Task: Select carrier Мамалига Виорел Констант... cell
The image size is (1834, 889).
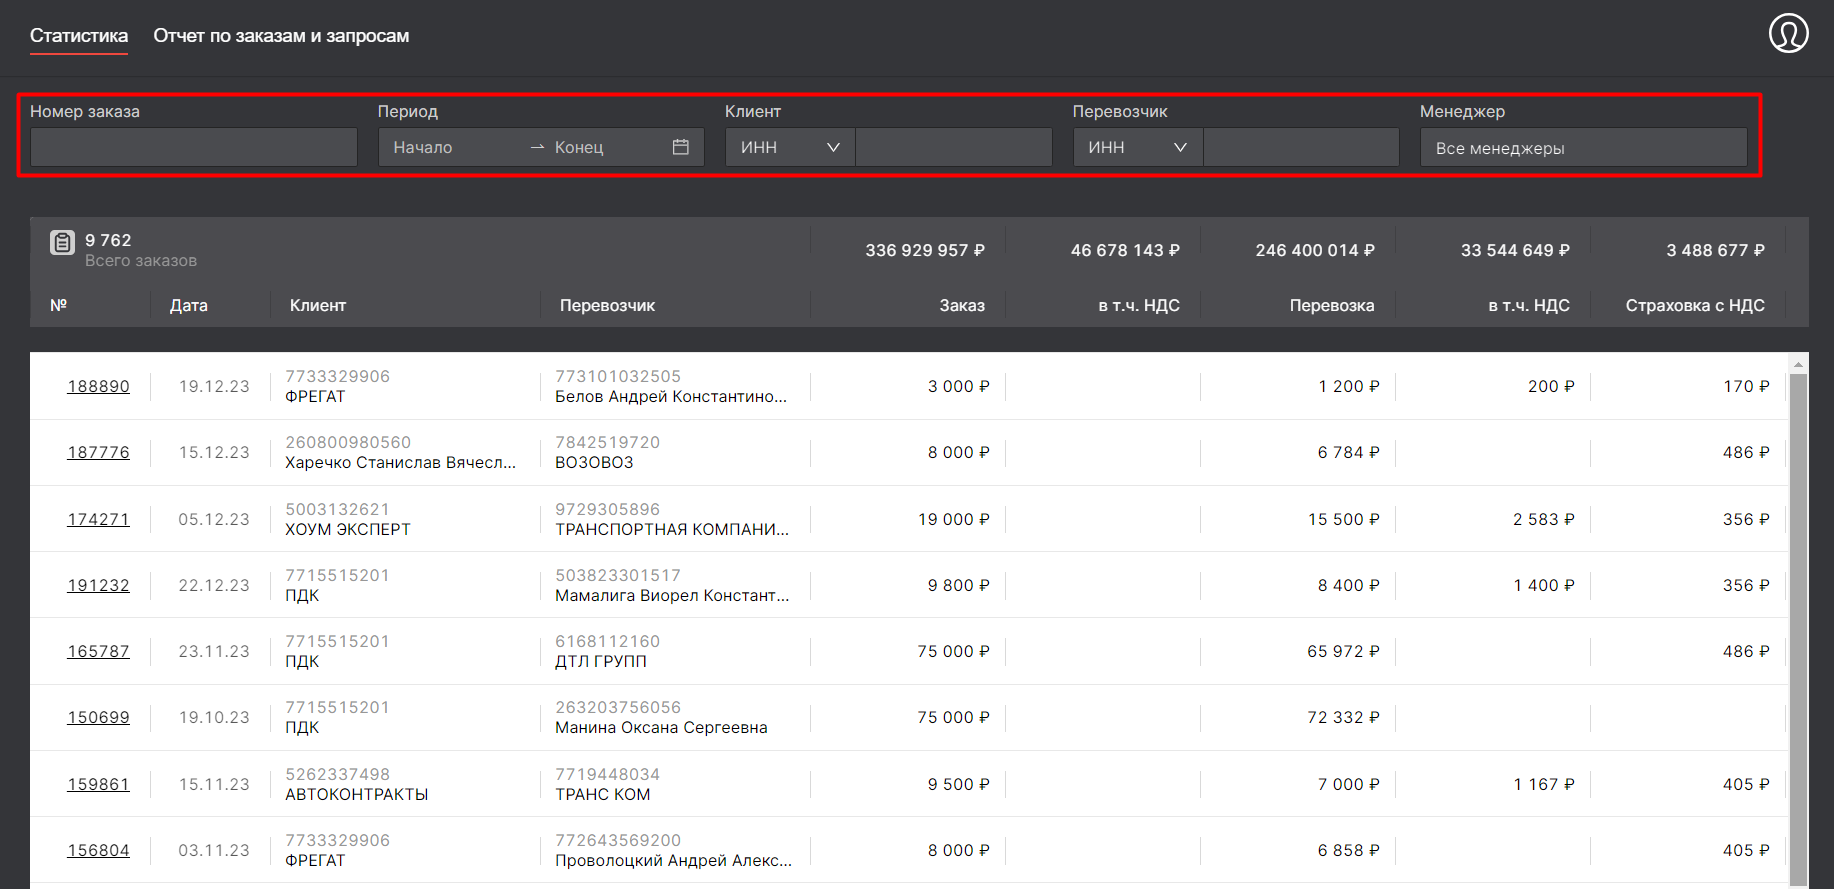Action: [x=672, y=595]
